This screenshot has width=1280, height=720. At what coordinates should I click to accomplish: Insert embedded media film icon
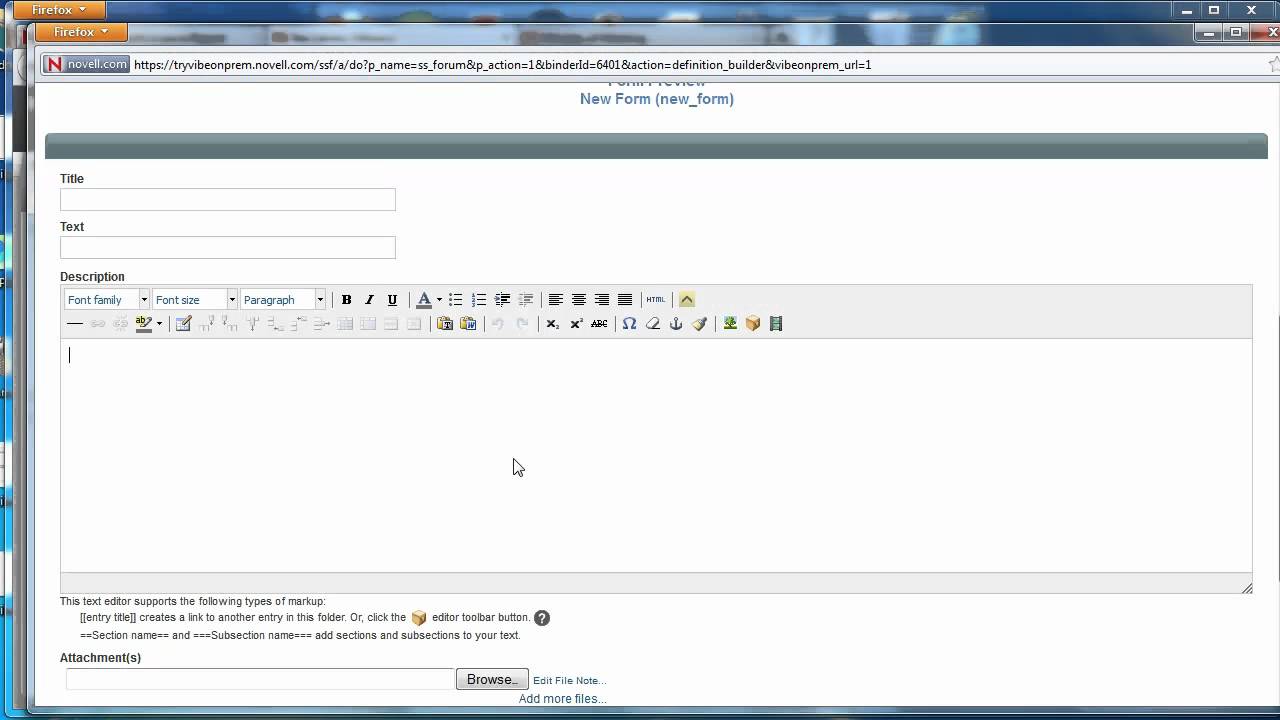776,324
